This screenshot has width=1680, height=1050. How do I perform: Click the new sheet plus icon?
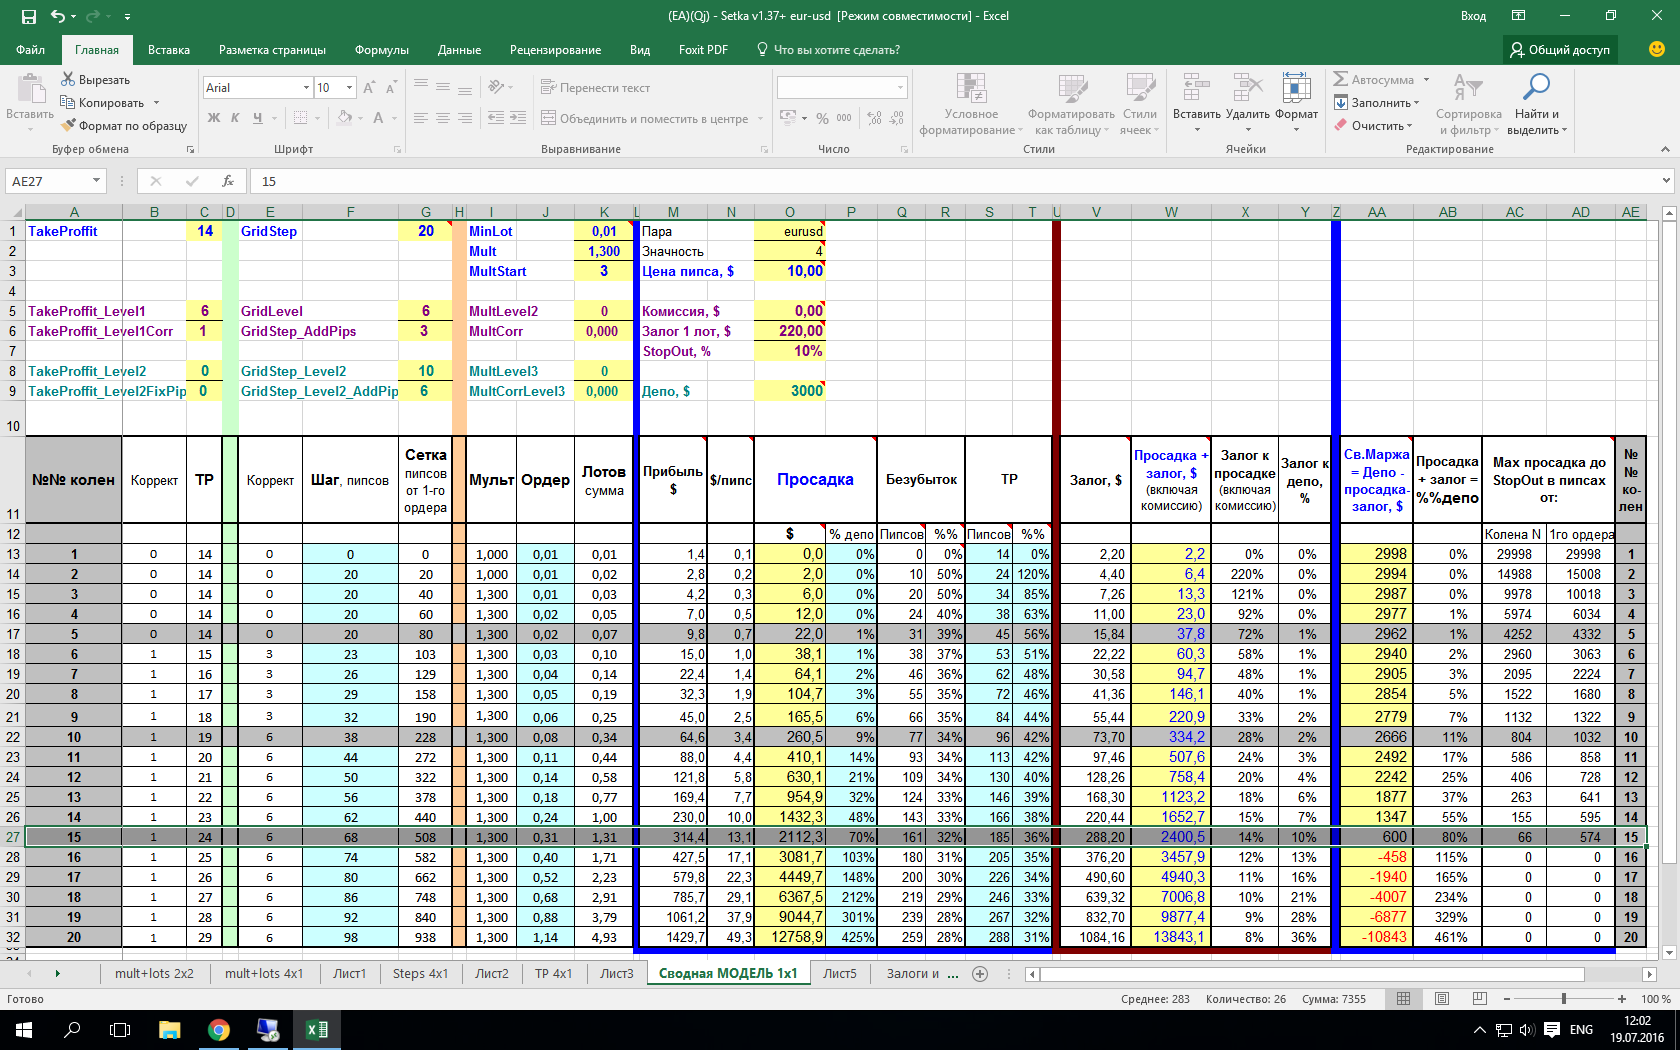pos(980,974)
